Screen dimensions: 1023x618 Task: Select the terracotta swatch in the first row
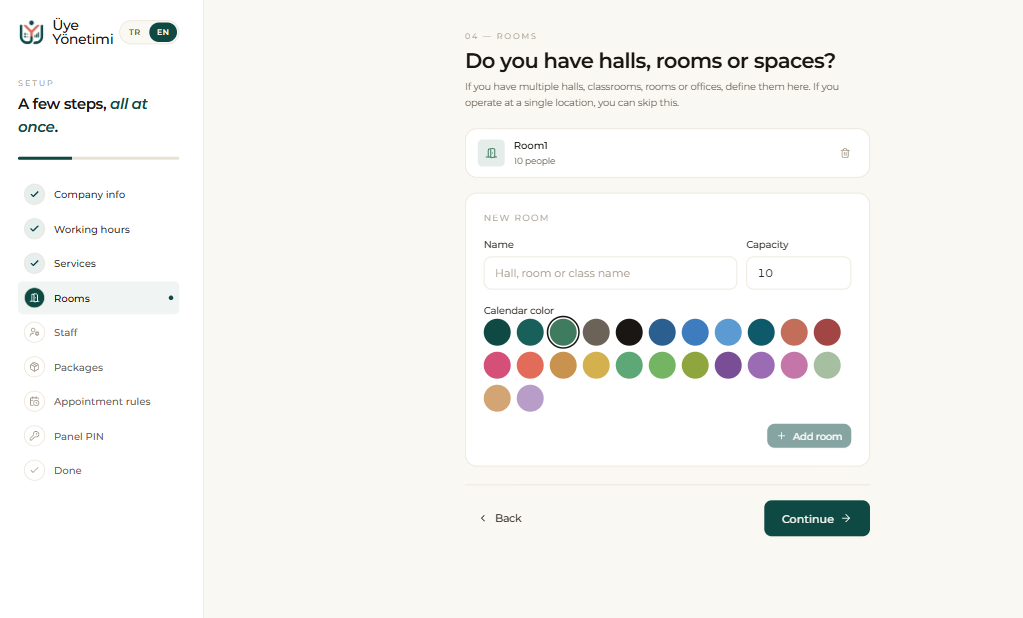[x=795, y=332]
